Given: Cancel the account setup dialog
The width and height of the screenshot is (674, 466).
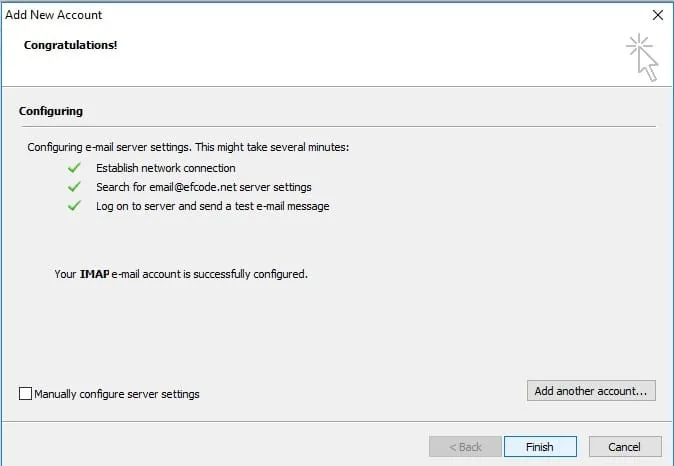Looking at the screenshot, I should [x=625, y=447].
